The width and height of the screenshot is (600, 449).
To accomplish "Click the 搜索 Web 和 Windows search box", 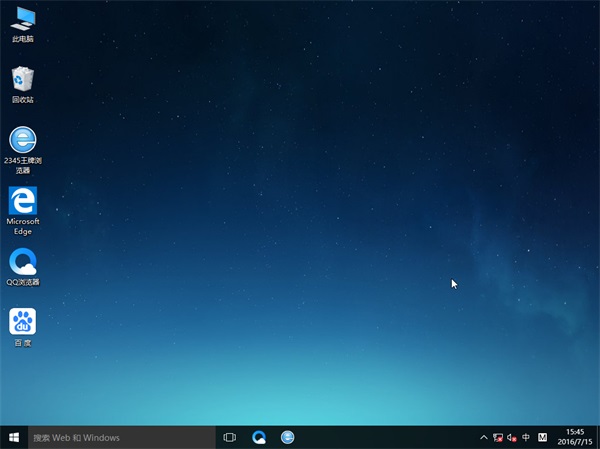I will [x=122, y=437].
